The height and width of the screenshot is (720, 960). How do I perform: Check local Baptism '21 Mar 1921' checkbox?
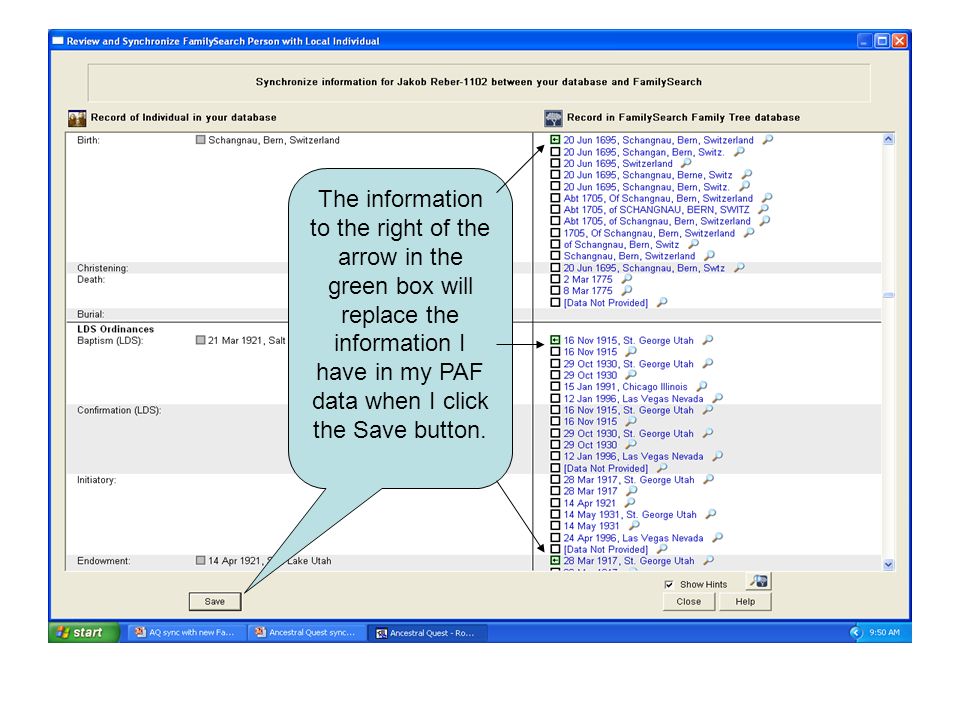pos(200,340)
